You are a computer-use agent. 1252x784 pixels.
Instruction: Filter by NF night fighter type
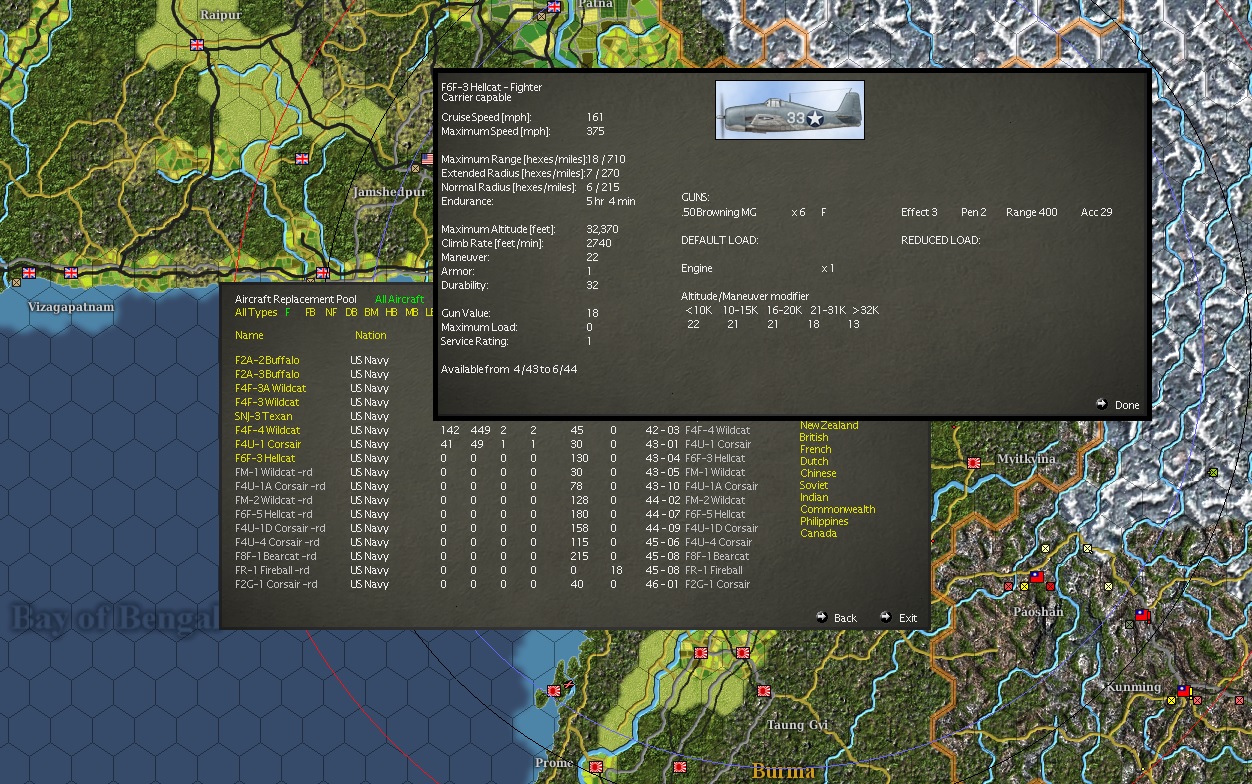pyautogui.click(x=331, y=313)
